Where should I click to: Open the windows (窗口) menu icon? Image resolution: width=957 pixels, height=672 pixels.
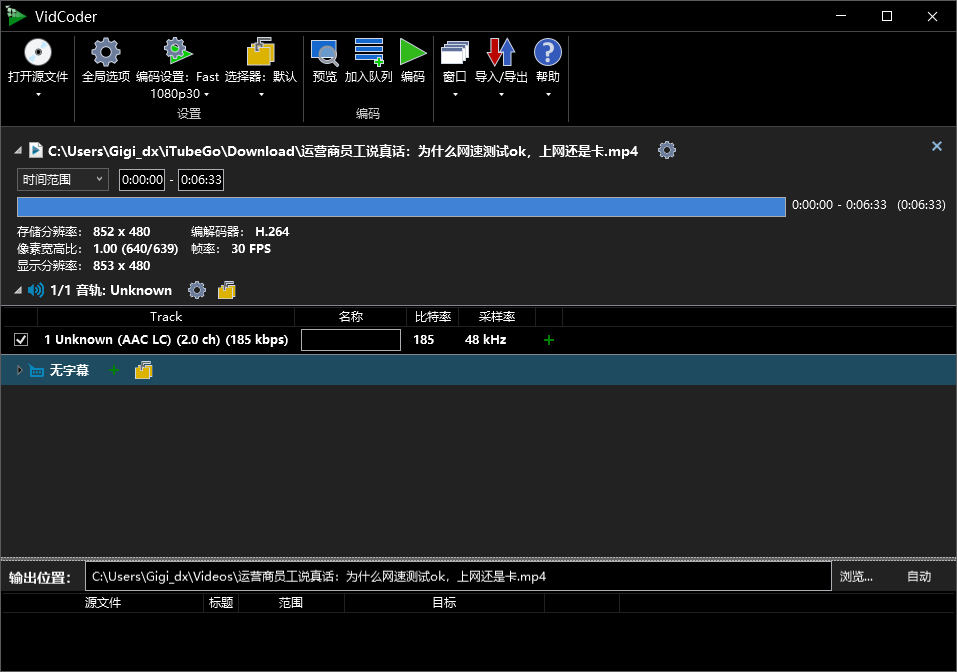point(455,52)
